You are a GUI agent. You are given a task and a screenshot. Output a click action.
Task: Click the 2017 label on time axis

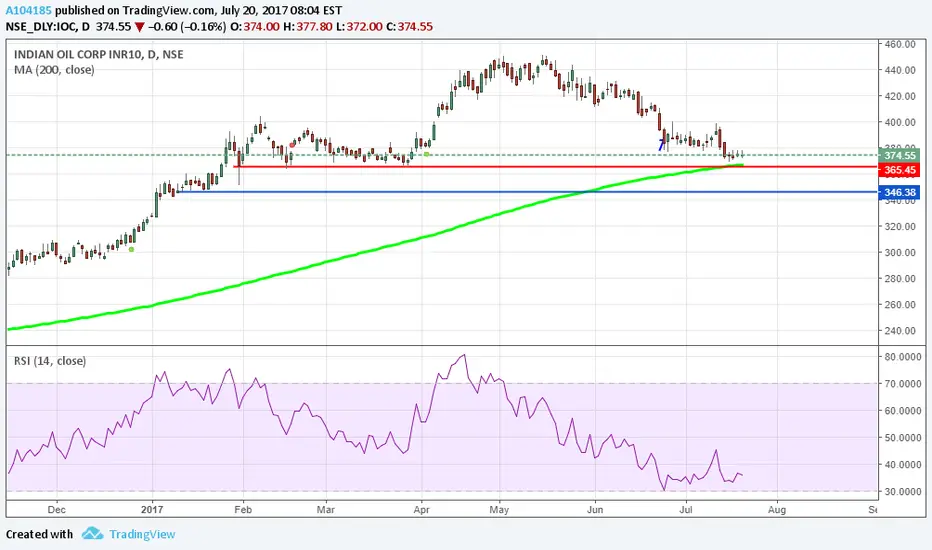[153, 510]
